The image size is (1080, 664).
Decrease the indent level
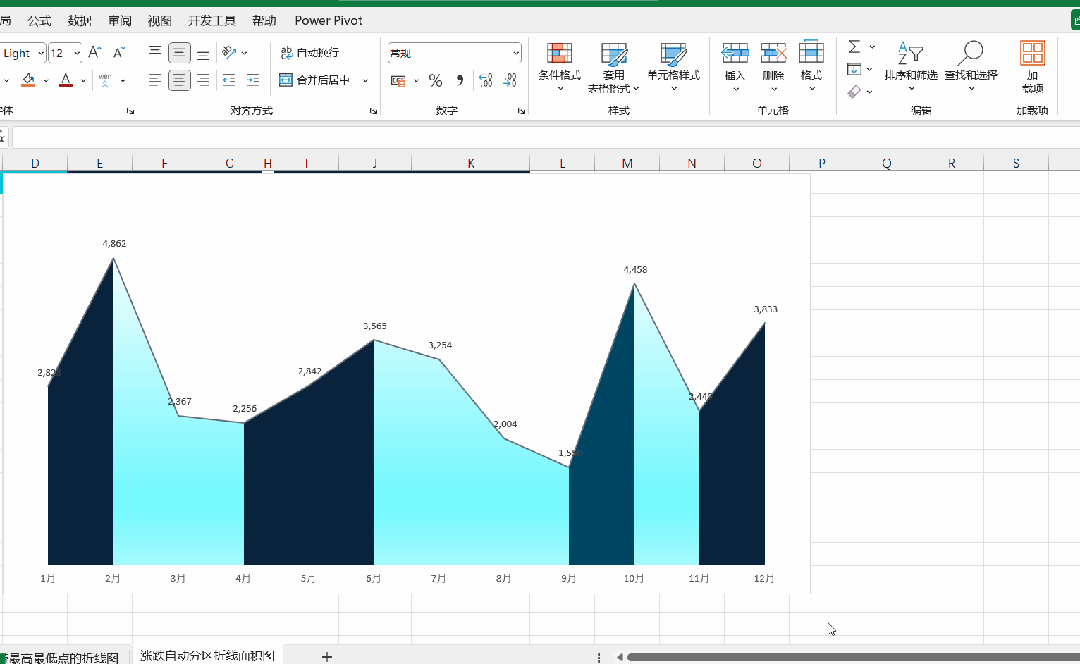(229, 81)
